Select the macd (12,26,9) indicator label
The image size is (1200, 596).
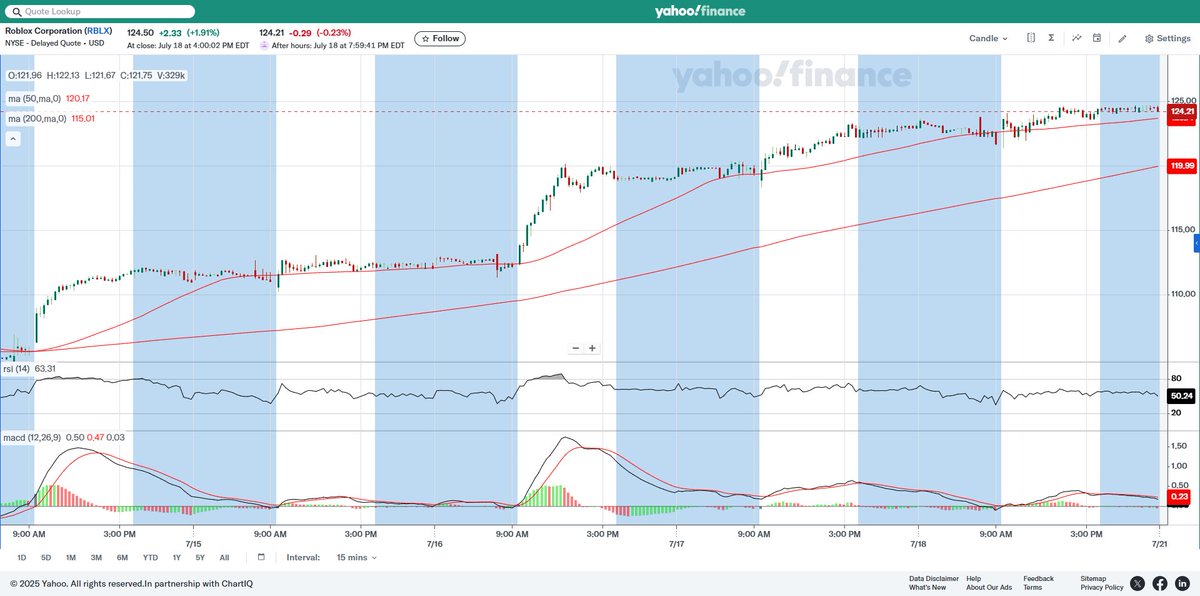[x=32, y=437]
